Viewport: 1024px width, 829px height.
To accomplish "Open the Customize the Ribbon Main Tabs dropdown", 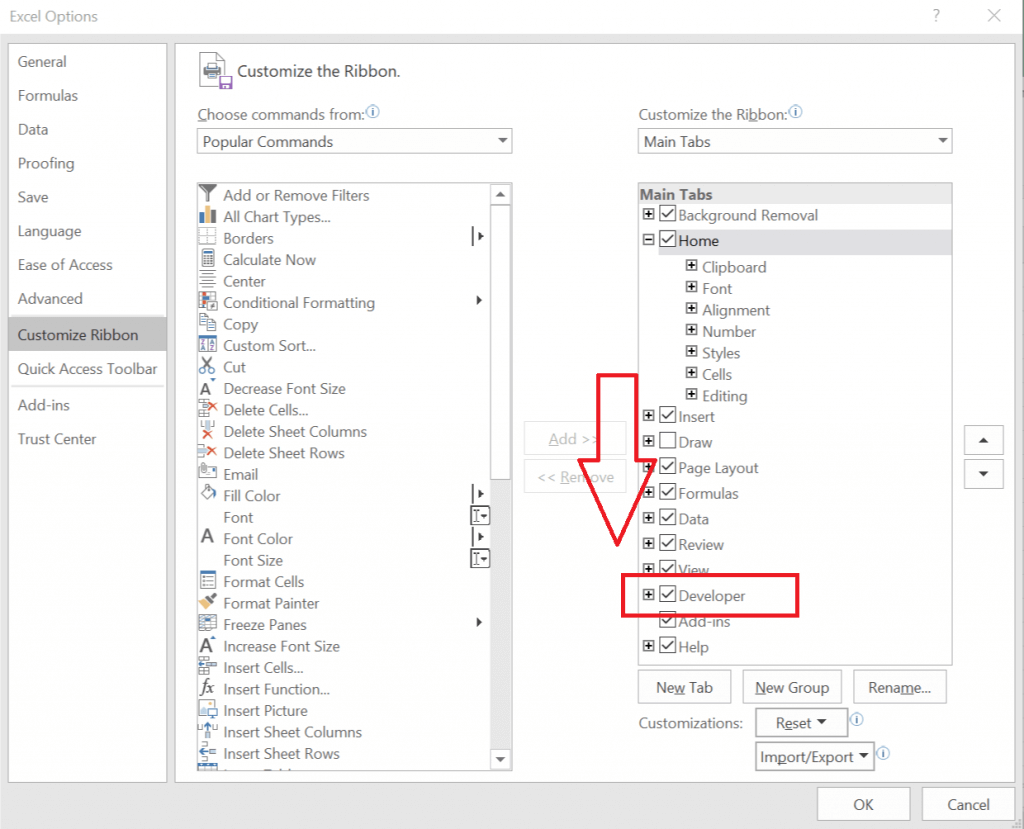I will [x=795, y=141].
